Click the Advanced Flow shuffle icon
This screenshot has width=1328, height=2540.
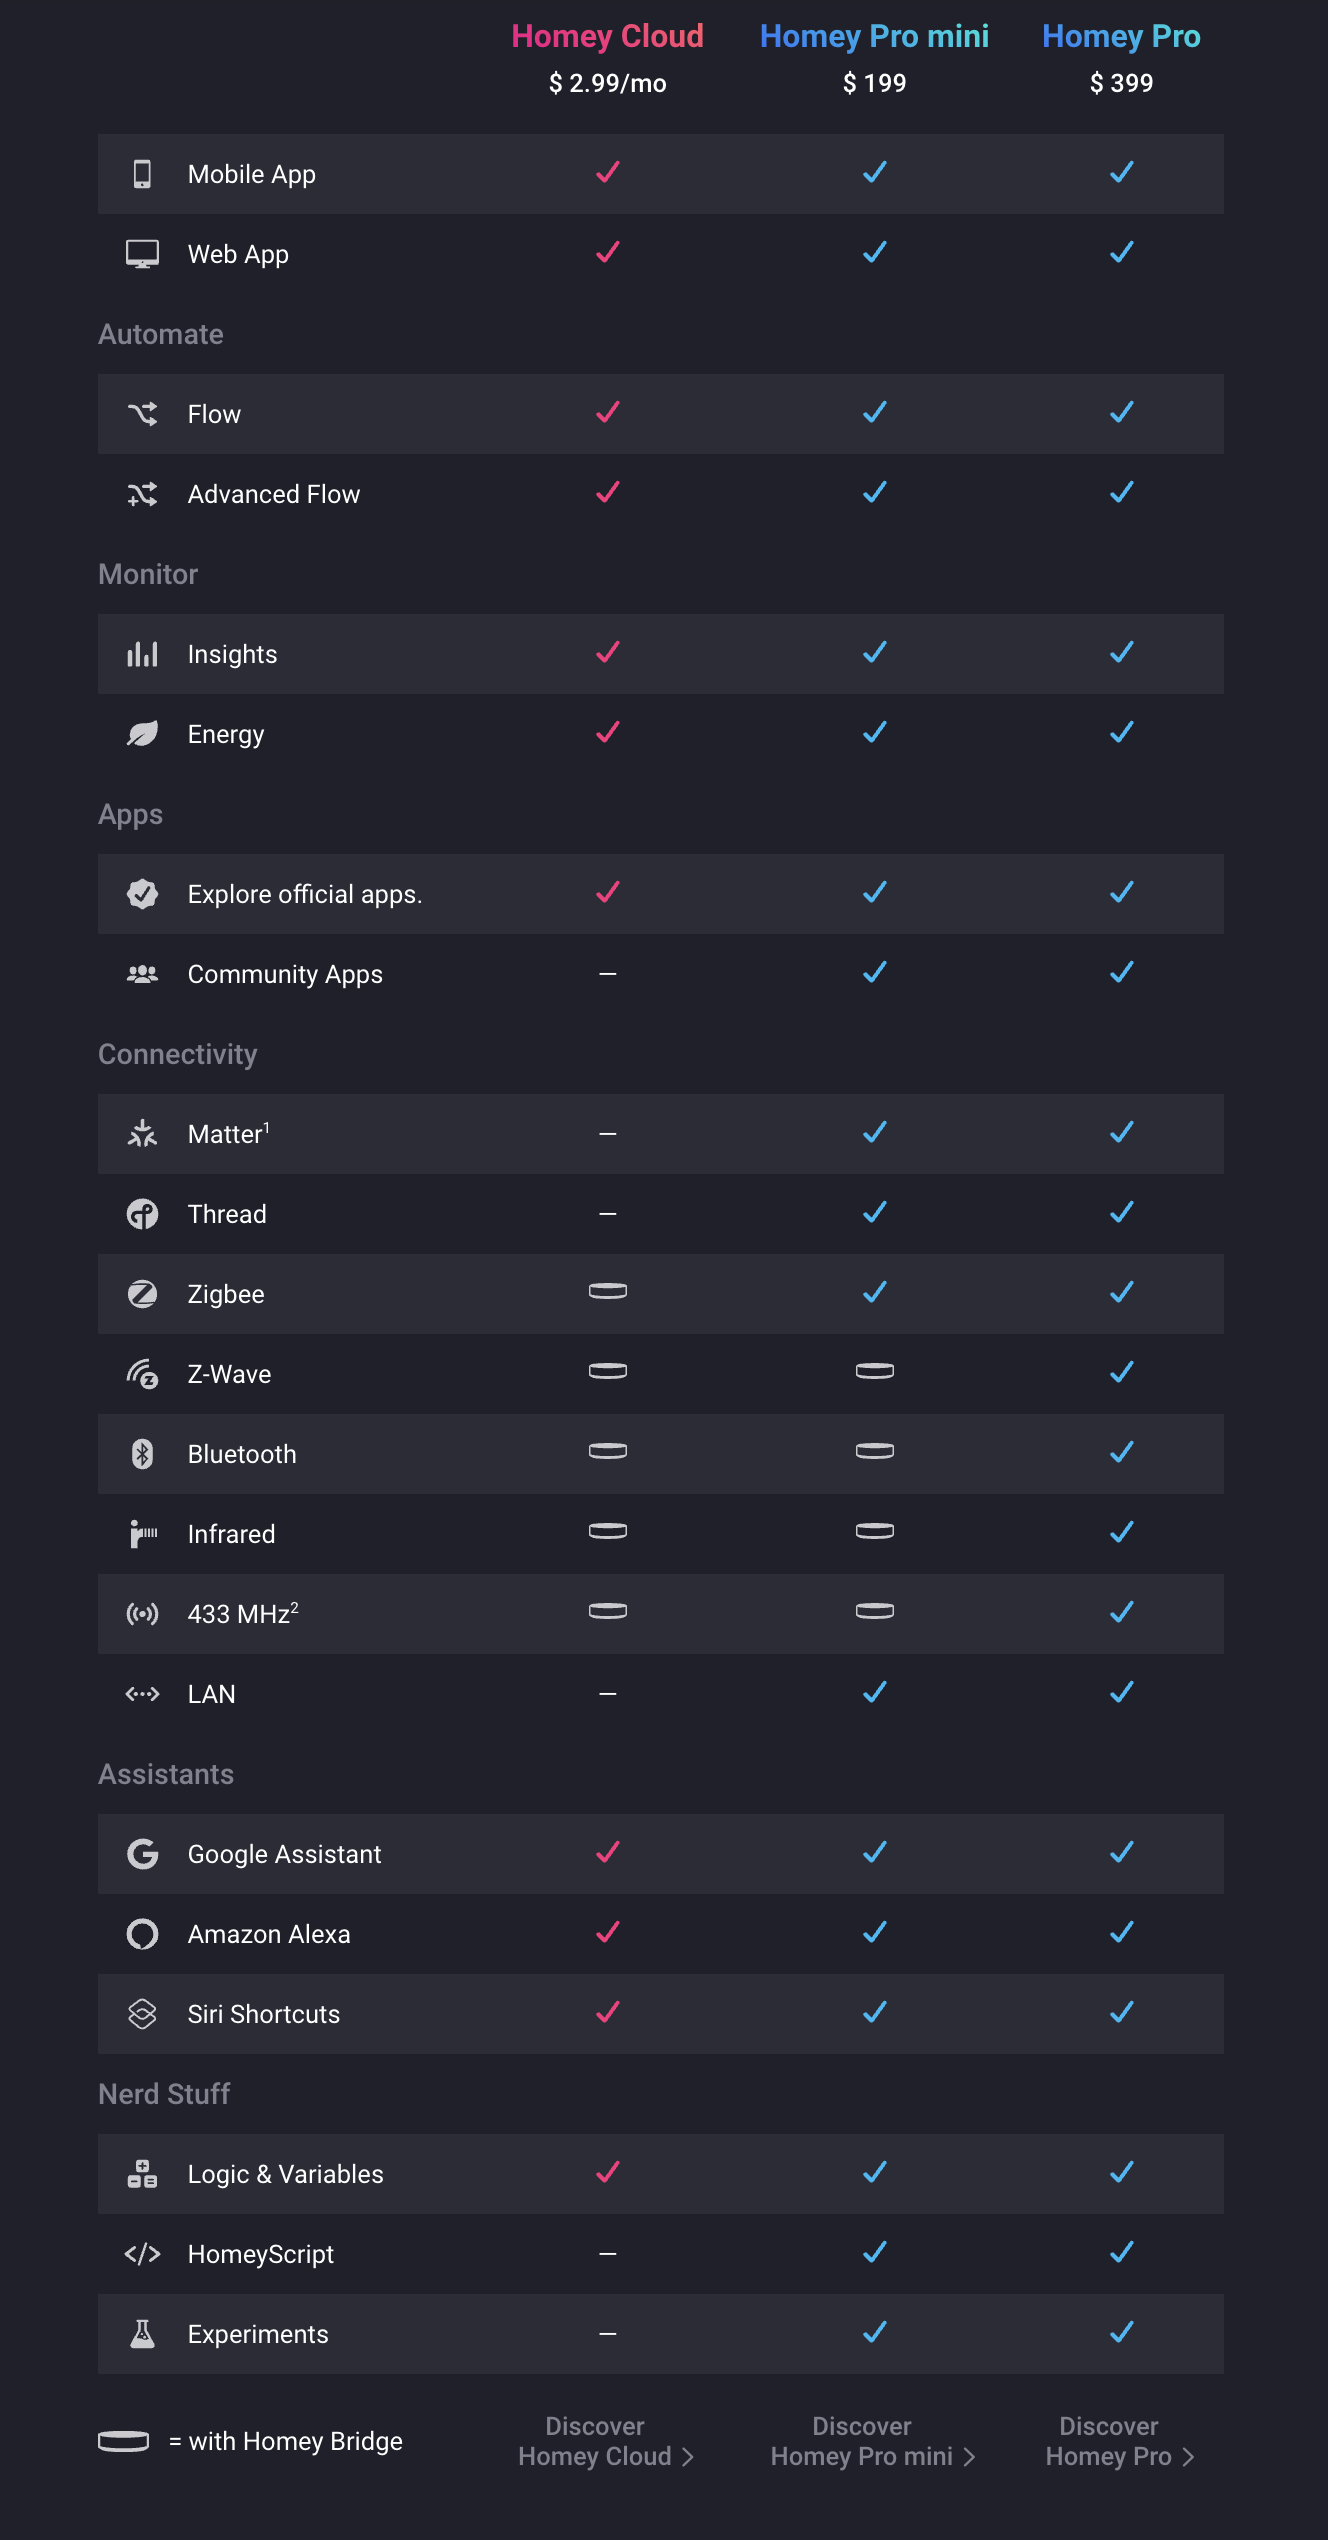tap(142, 494)
